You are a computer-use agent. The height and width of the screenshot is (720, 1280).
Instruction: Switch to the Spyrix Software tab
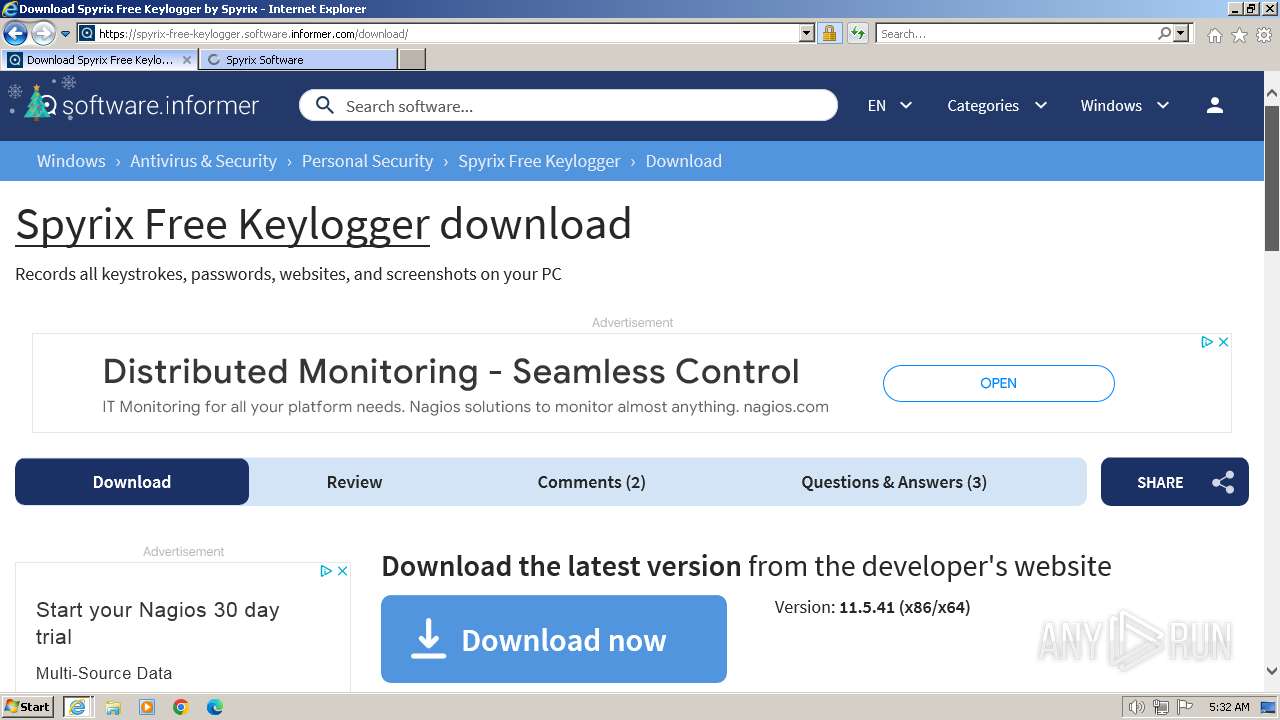[x=298, y=60]
